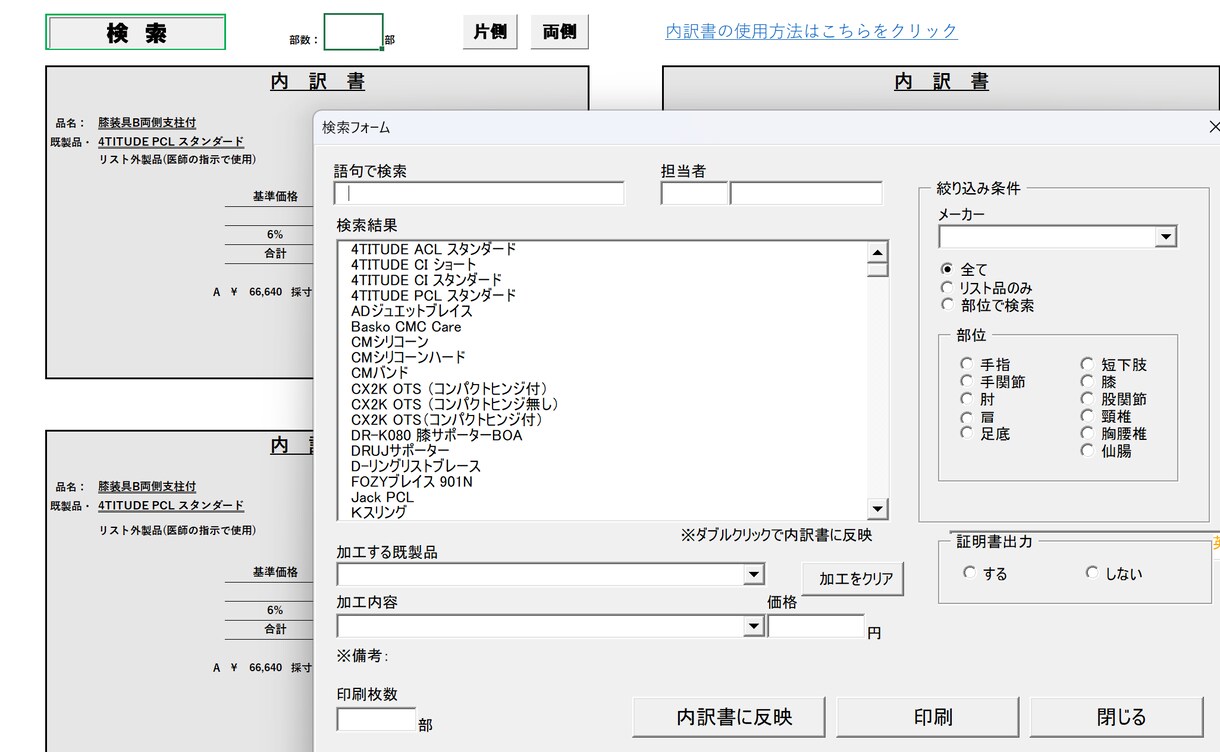Open the 内訳書の使用方法 help link
Screen dimensions: 1220x752
point(812,31)
